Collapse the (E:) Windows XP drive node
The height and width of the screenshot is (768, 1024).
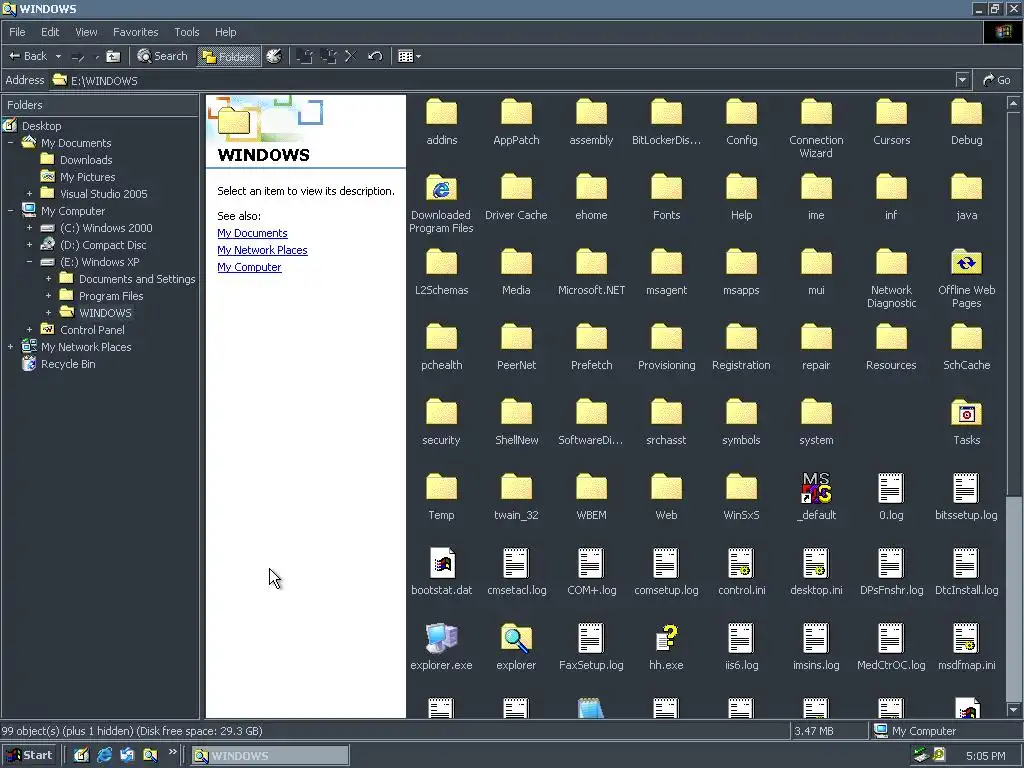pos(29,262)
